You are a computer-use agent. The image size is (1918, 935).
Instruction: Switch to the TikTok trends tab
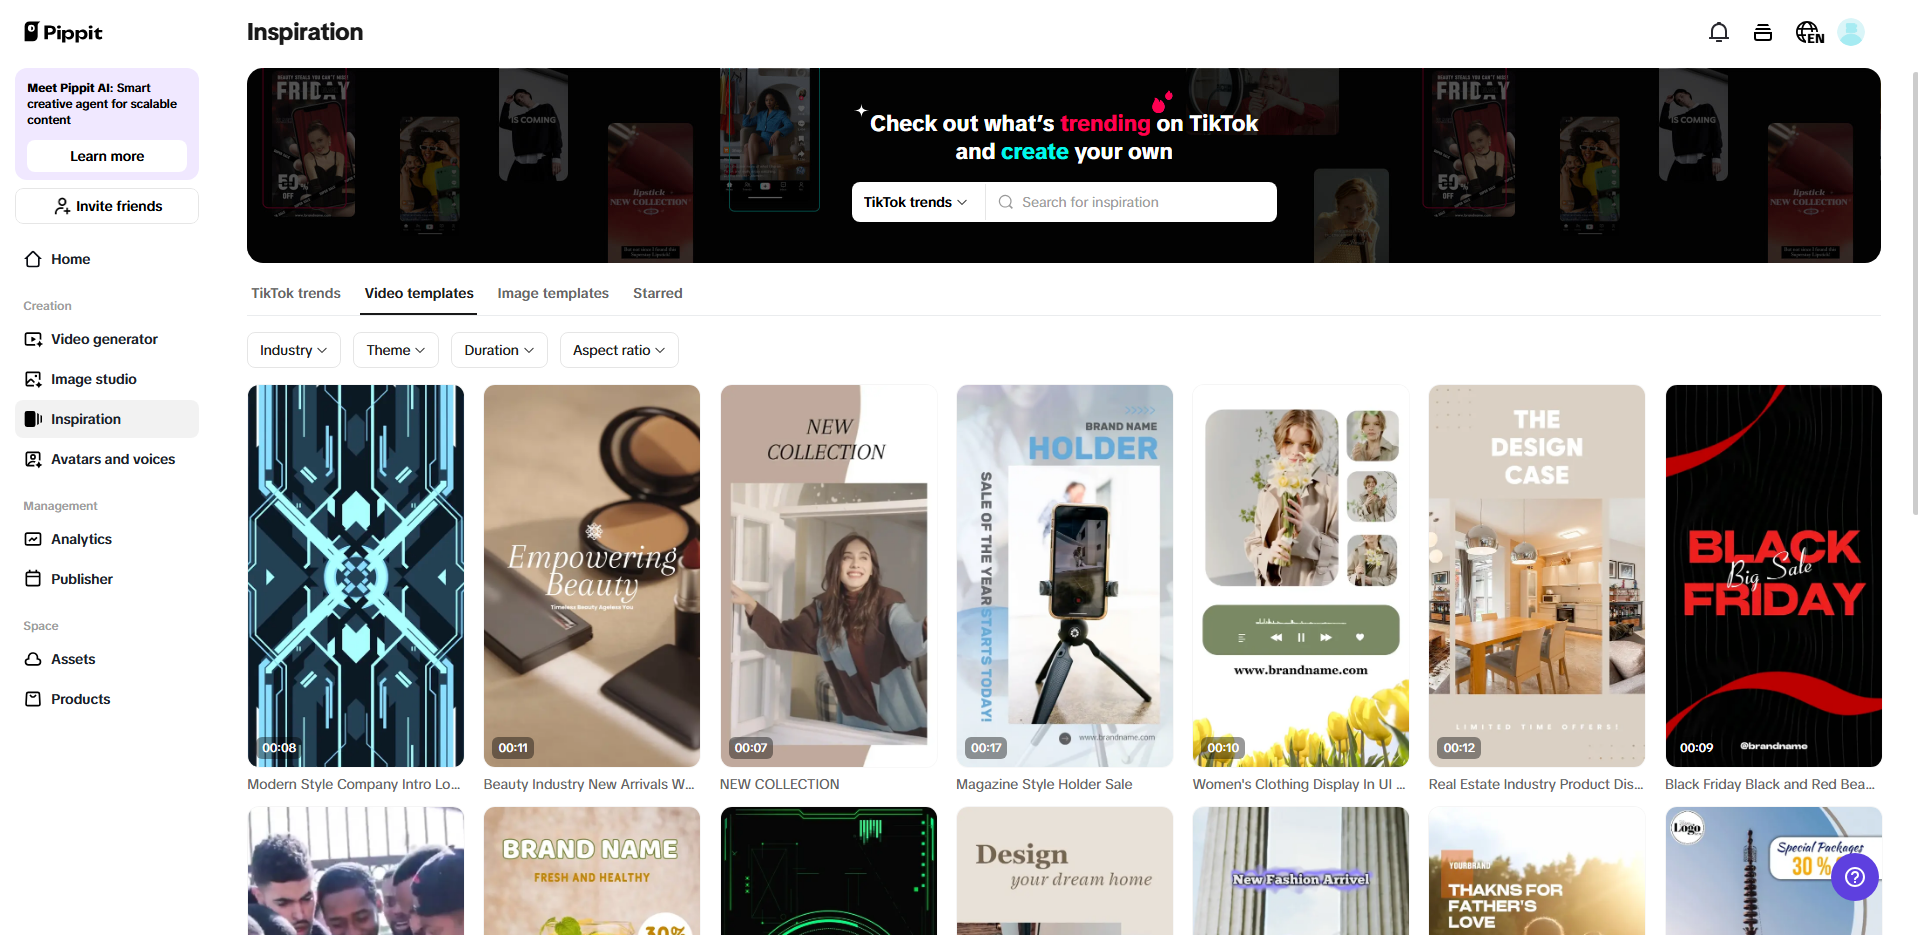coord(296,293)
